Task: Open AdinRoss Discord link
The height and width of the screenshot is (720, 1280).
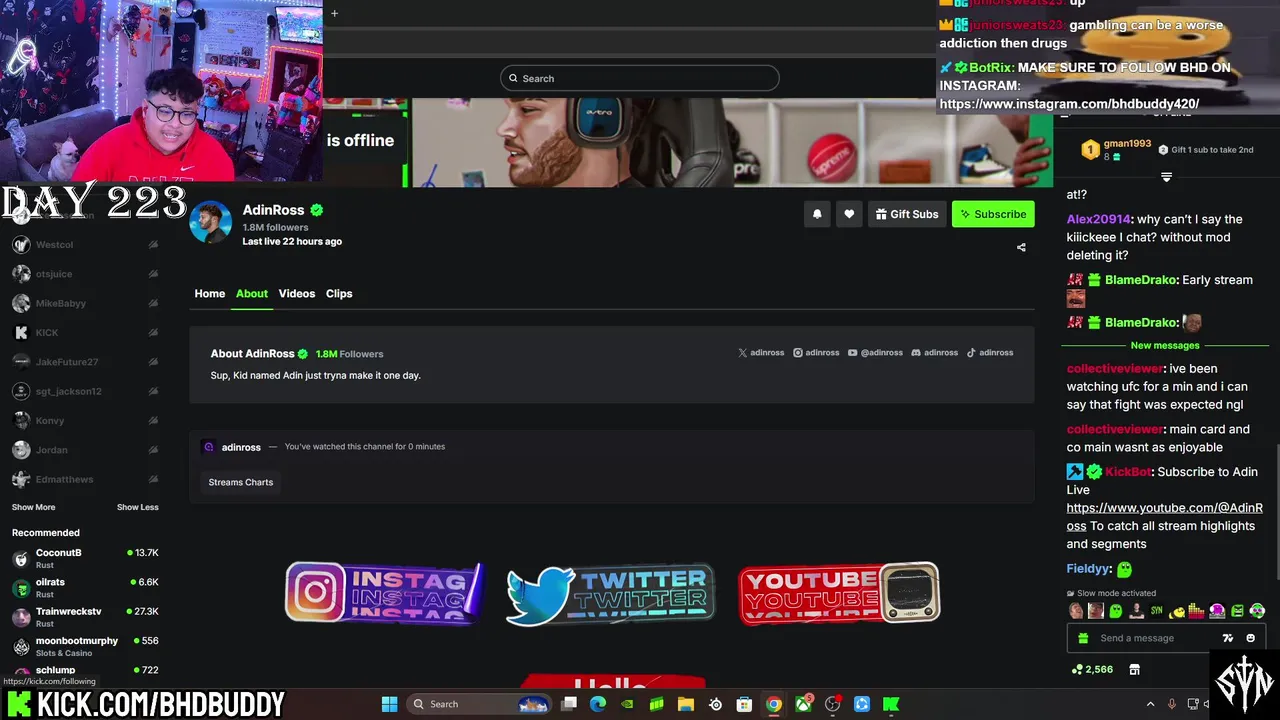Action: (935, 353)
